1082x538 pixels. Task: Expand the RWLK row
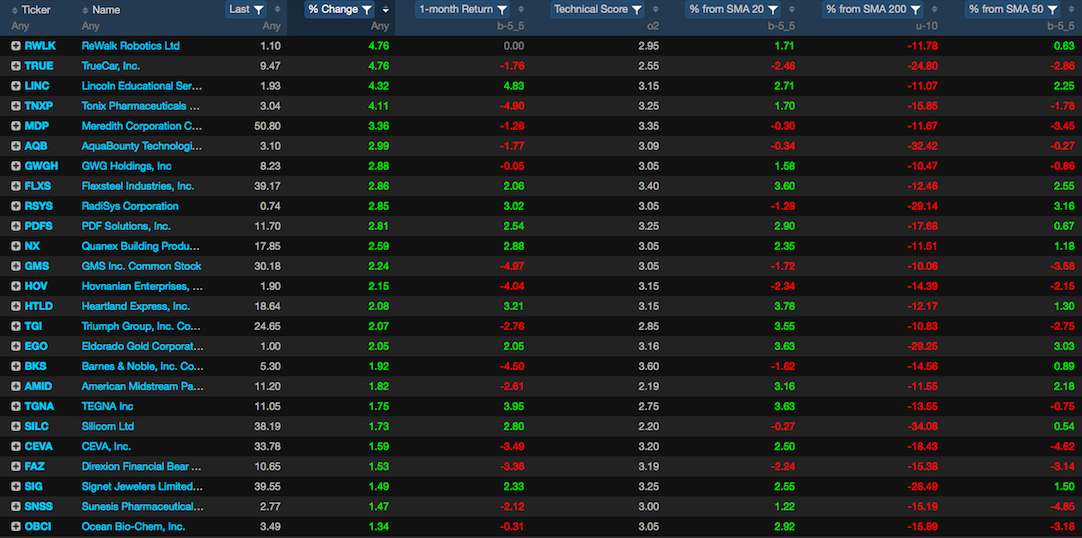tap(16, 46)
